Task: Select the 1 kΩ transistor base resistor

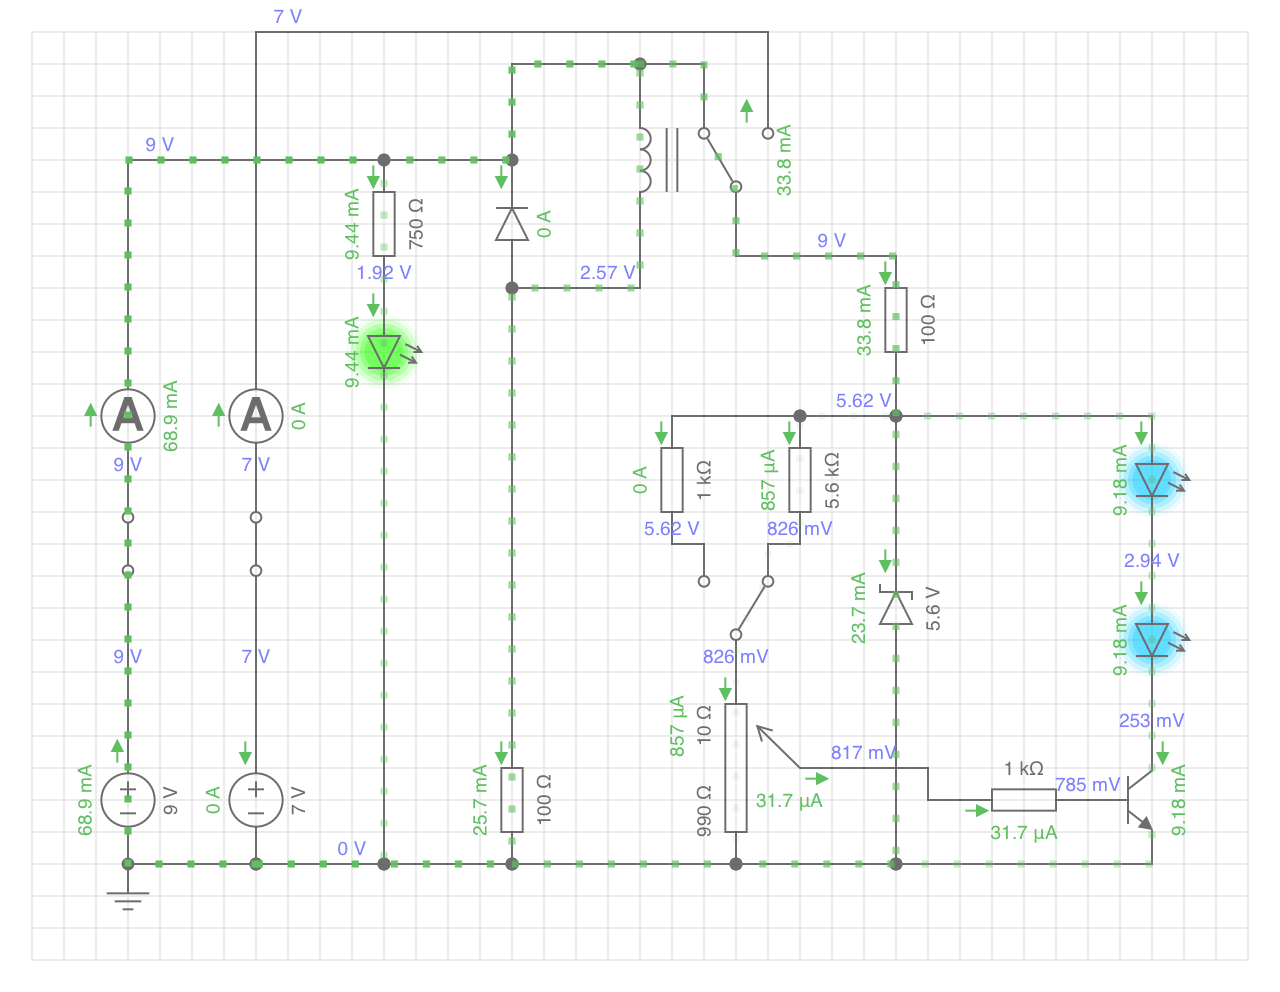Action: 1023,800
